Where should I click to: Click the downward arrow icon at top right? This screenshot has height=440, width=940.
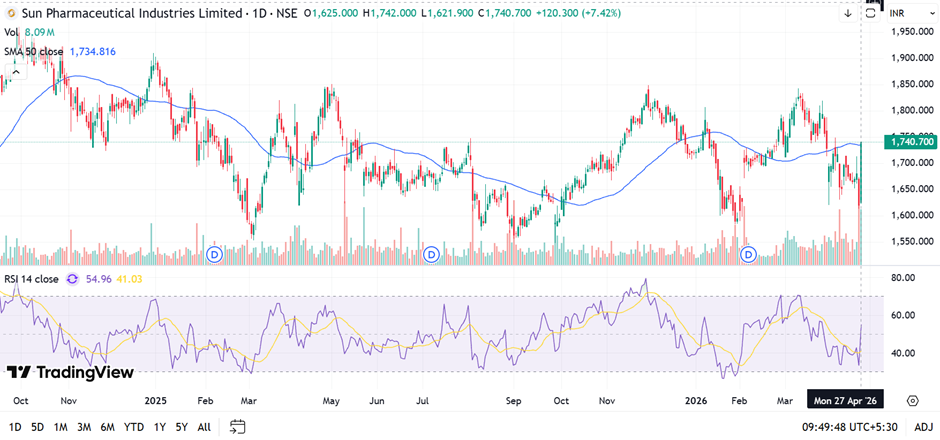pyautogui.click(x=847, y=14)
